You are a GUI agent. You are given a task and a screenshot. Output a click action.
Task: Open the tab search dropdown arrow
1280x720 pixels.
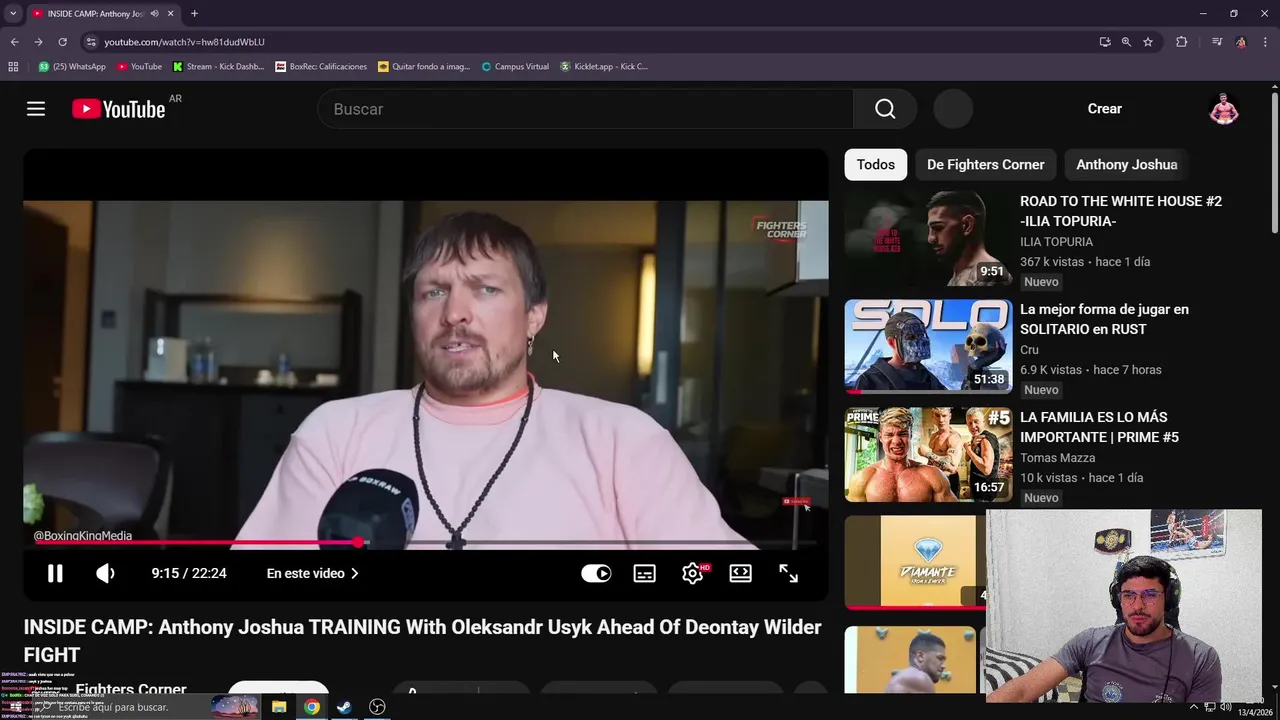(x=13, y=14)
